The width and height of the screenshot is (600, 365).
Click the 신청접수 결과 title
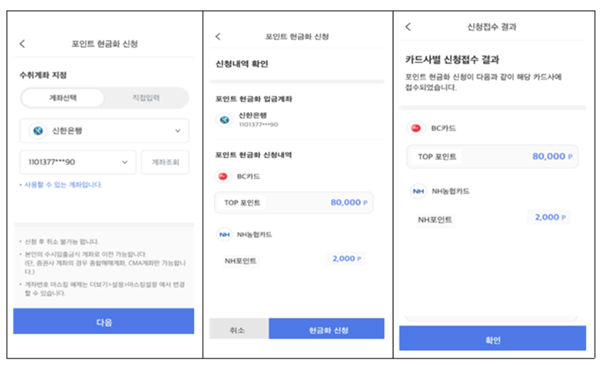click(492, 26)
